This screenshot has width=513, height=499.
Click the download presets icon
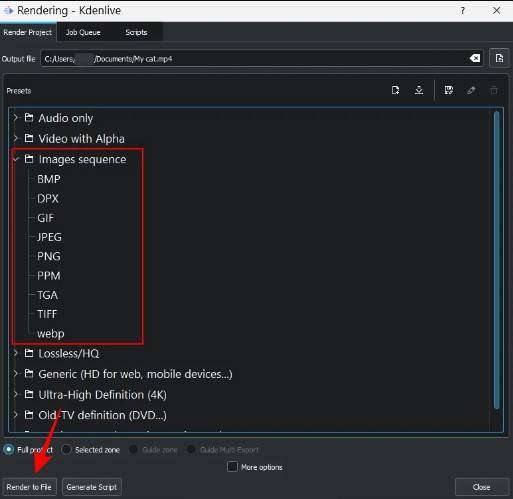419,90
